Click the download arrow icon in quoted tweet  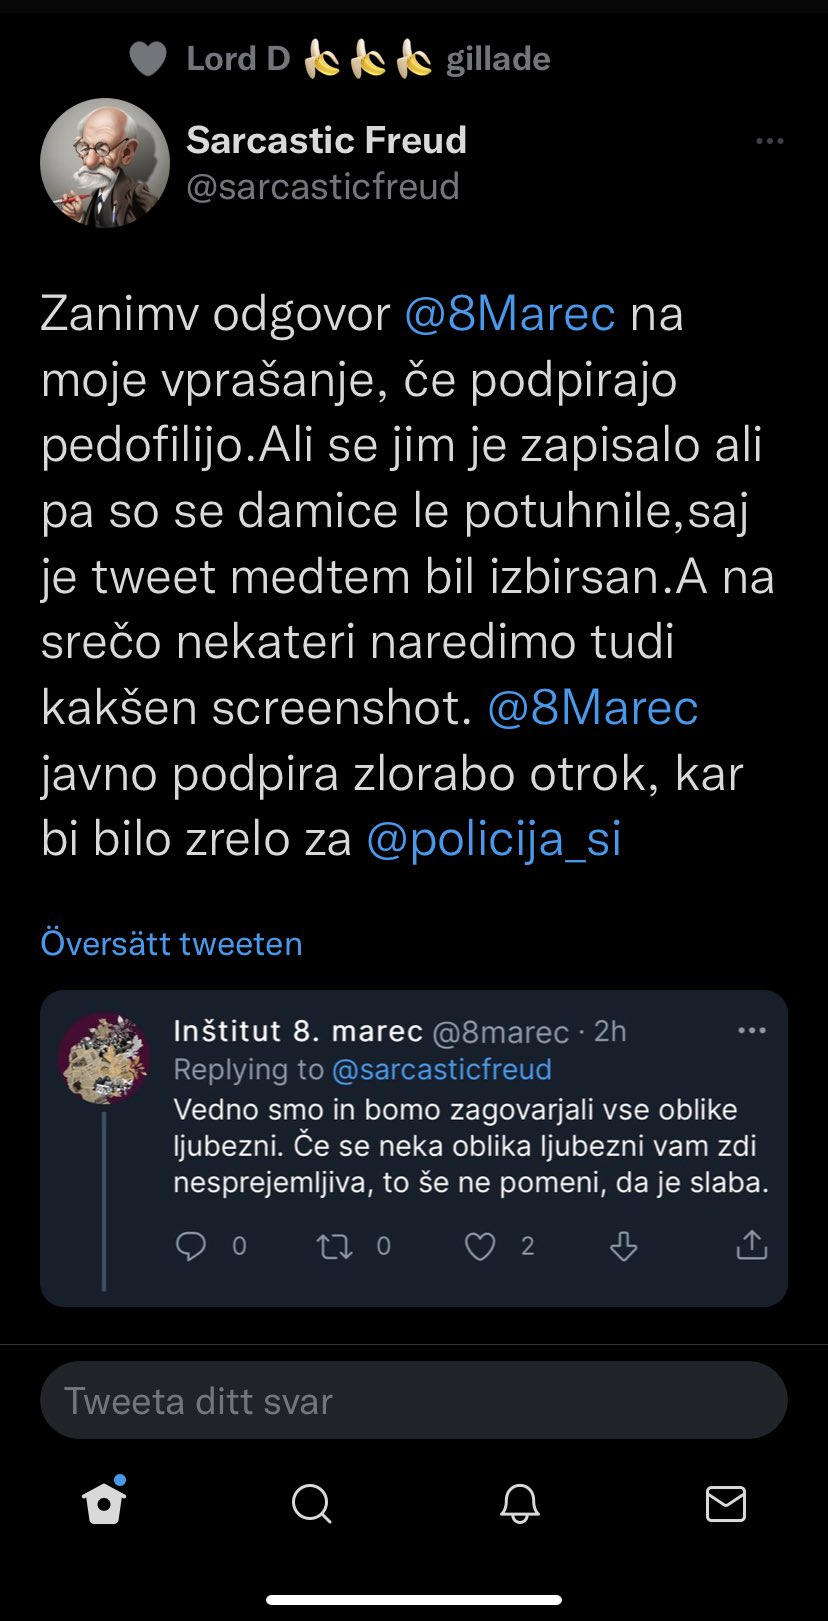point(624,1246)
